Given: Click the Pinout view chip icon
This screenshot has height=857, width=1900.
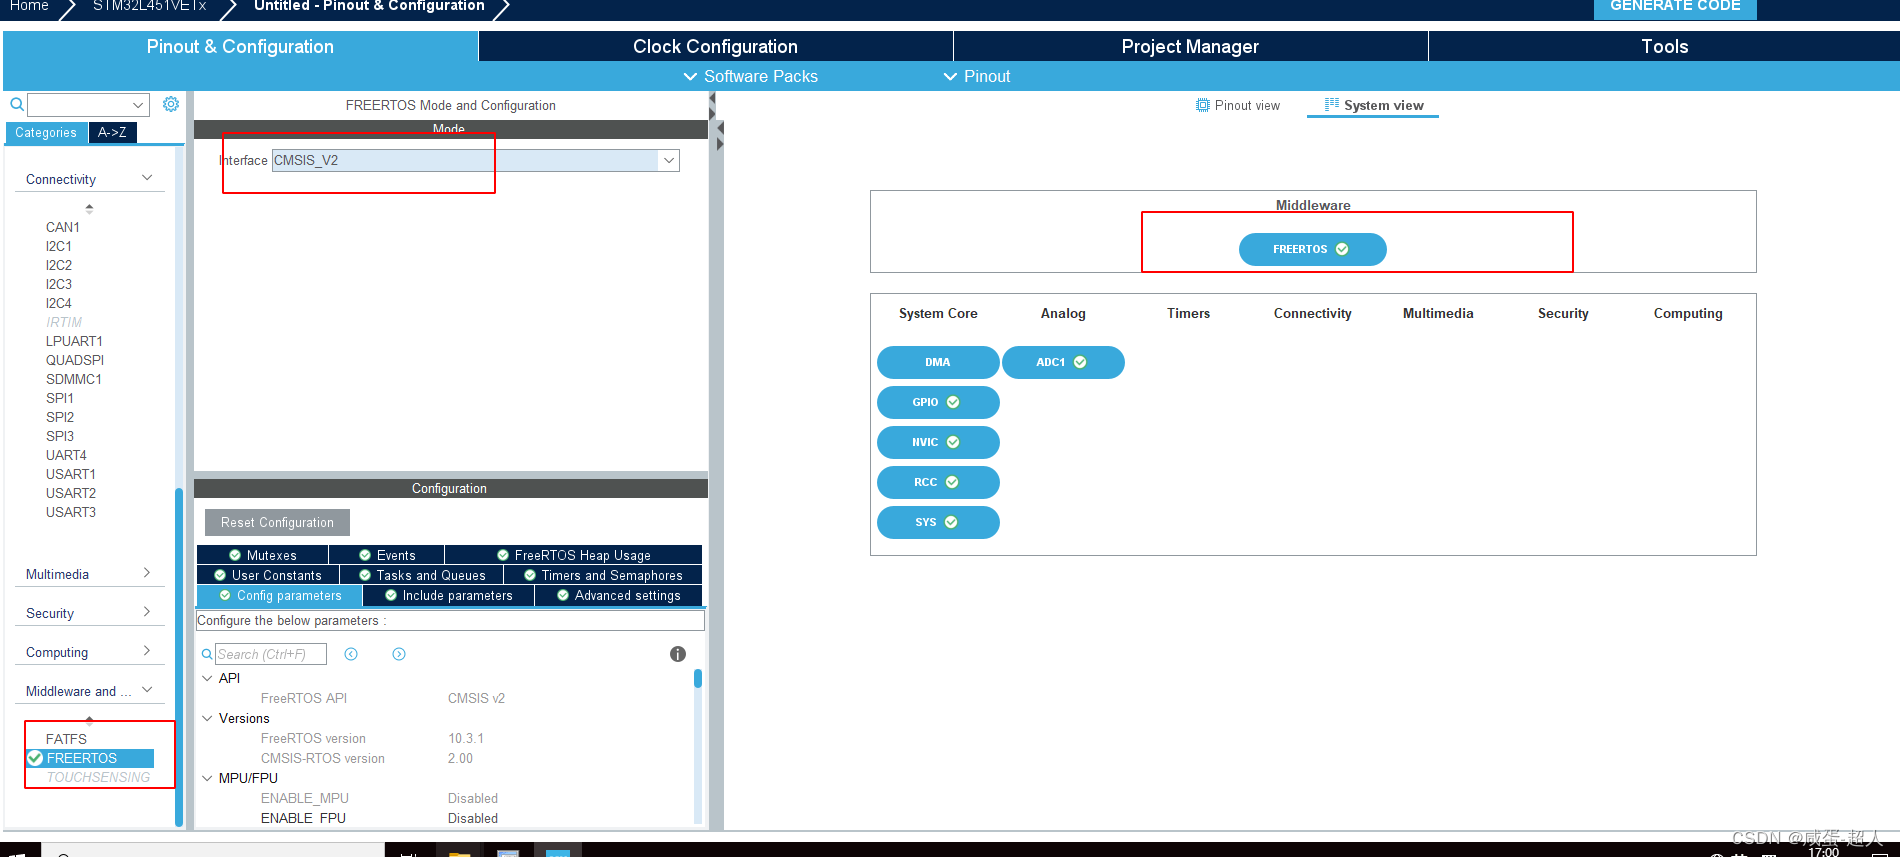Looking at the screenshot, I should tap(1203, 105).
